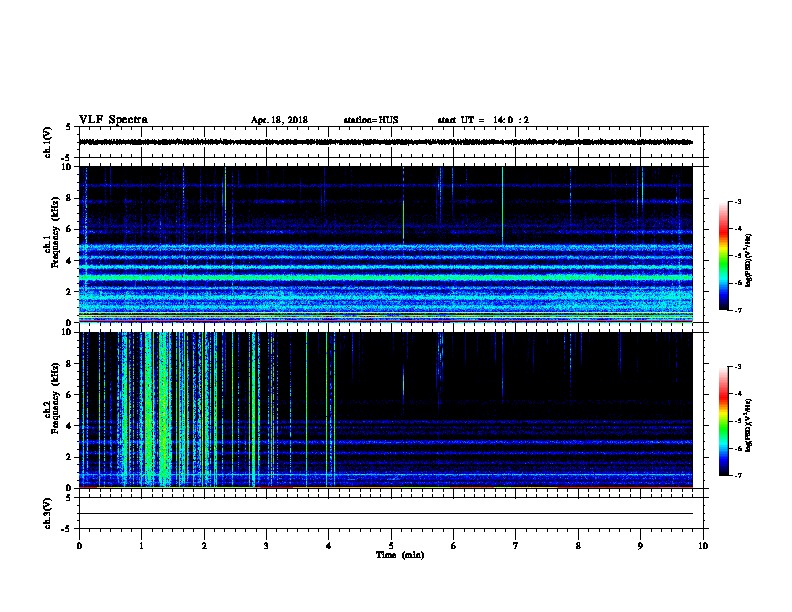
Task: Click the "ch.3(V)" axis label
Action: click(x=47, y=513)
